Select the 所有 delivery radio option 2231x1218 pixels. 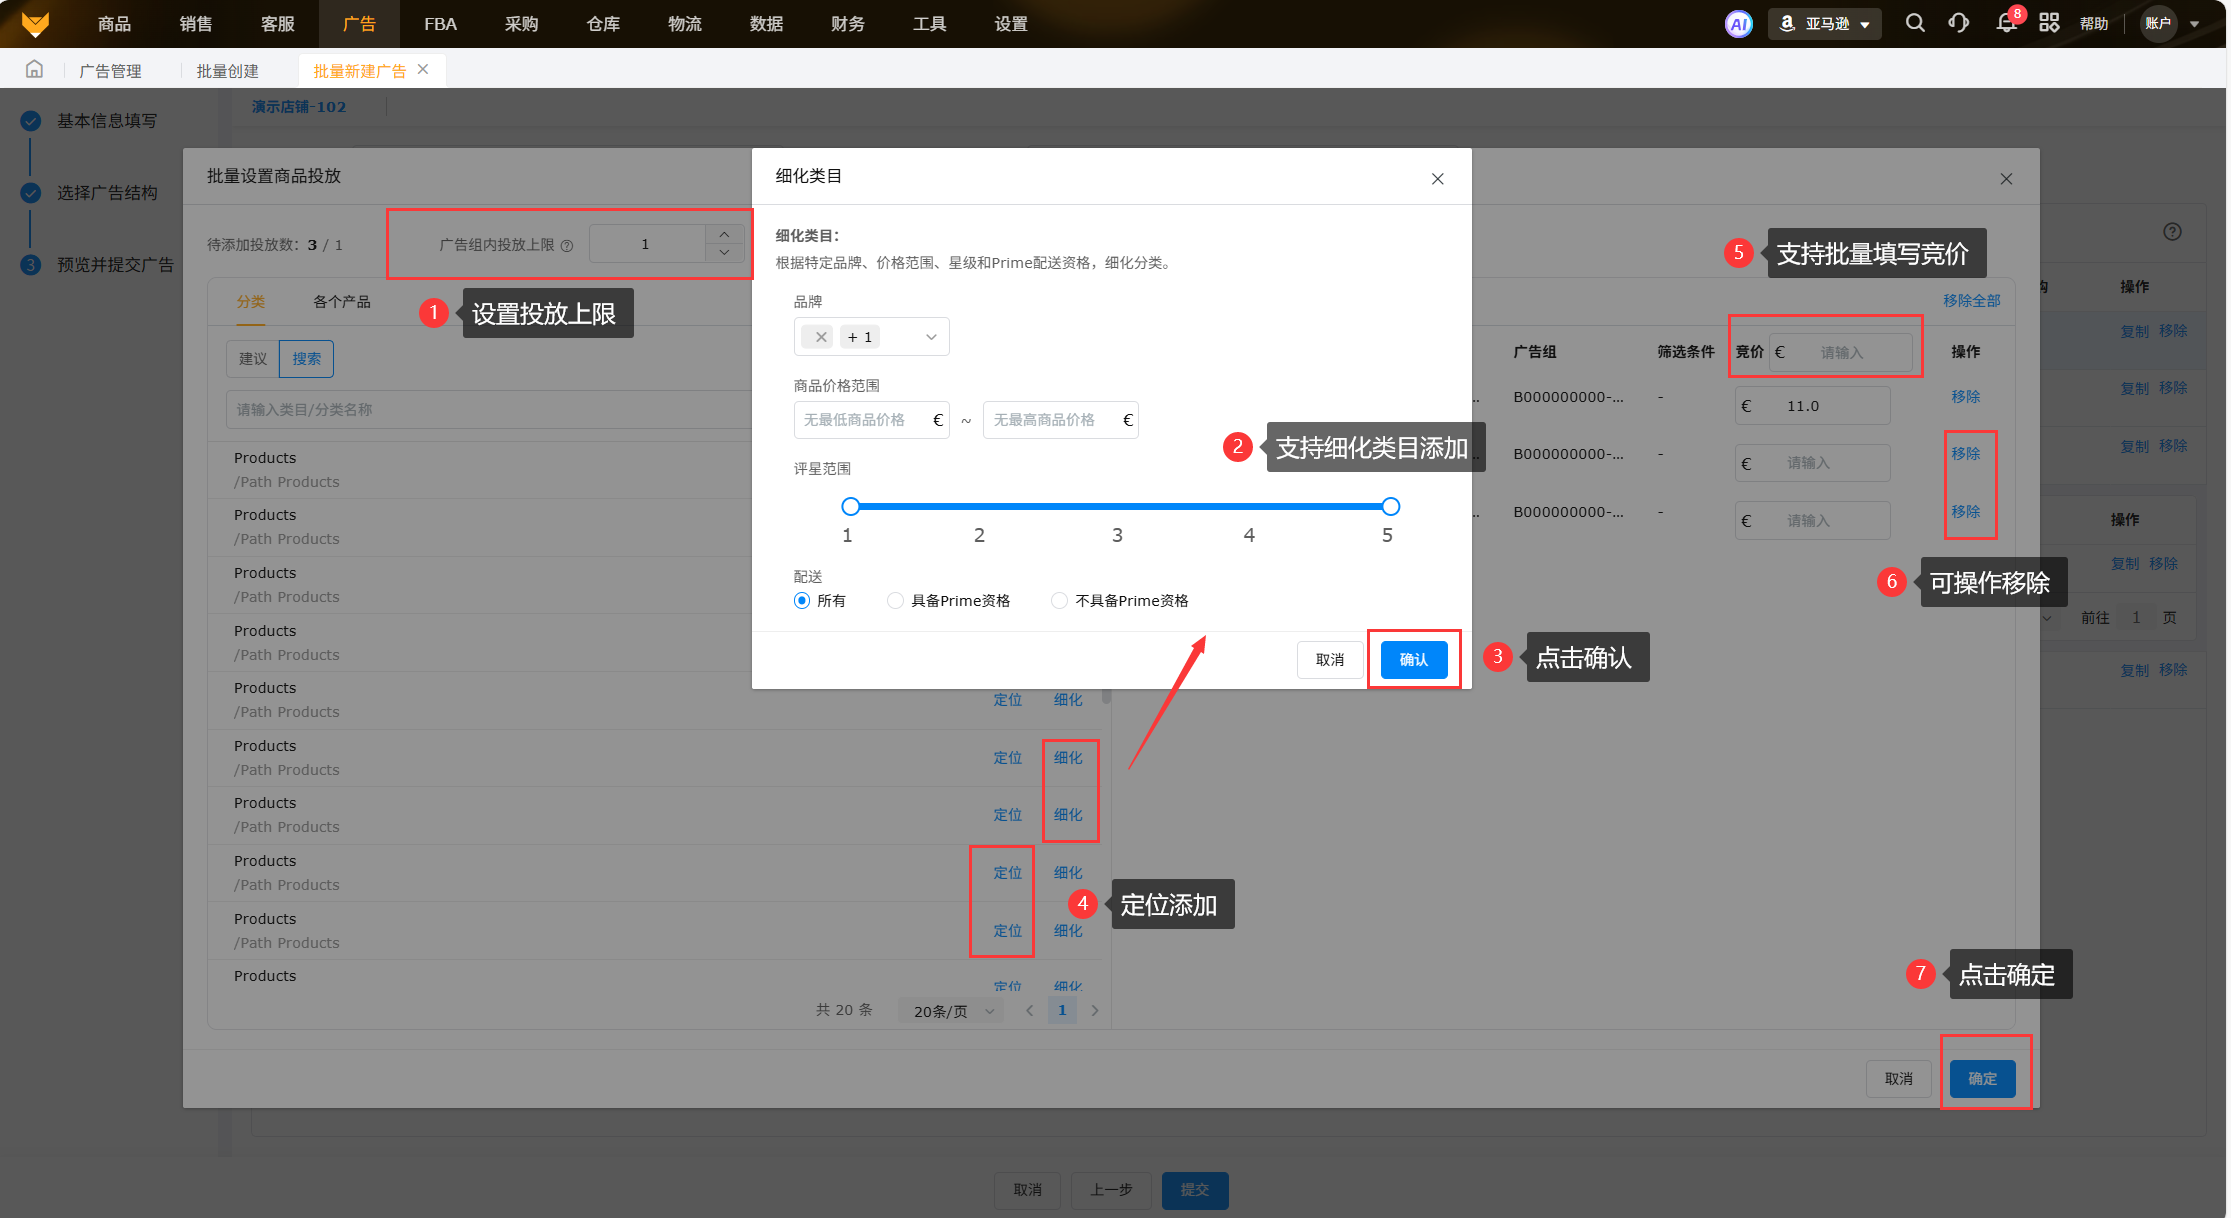coord(802,601)
